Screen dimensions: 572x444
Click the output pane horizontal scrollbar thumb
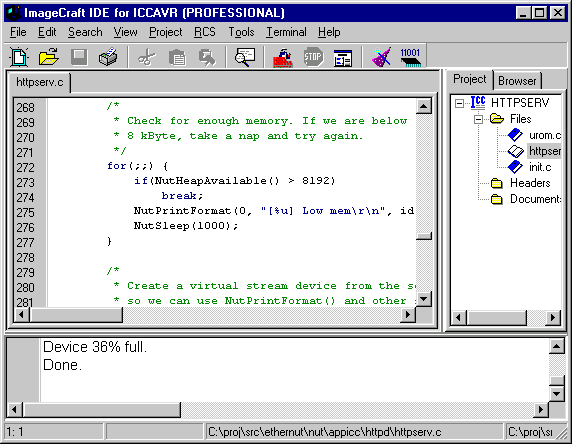102,410
